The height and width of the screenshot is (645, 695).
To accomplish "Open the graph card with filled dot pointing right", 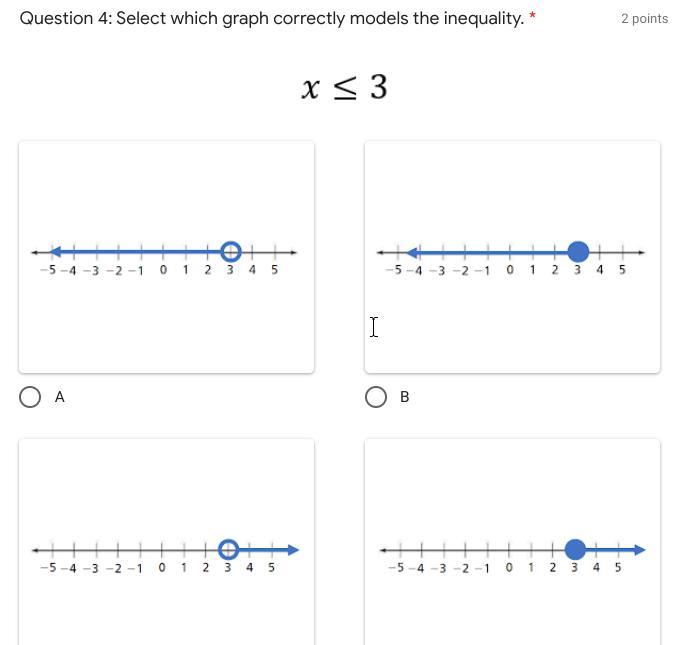I will coord(512,542).
